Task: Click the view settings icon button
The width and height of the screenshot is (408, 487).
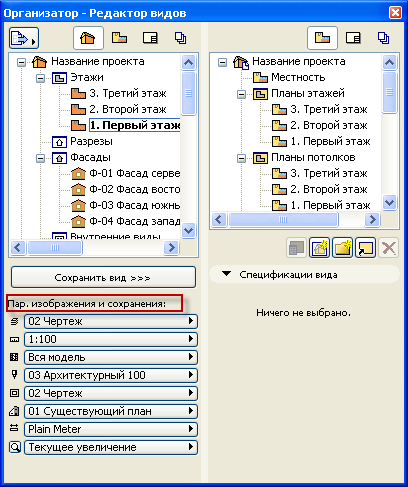Action: click(x=296, y=248)
